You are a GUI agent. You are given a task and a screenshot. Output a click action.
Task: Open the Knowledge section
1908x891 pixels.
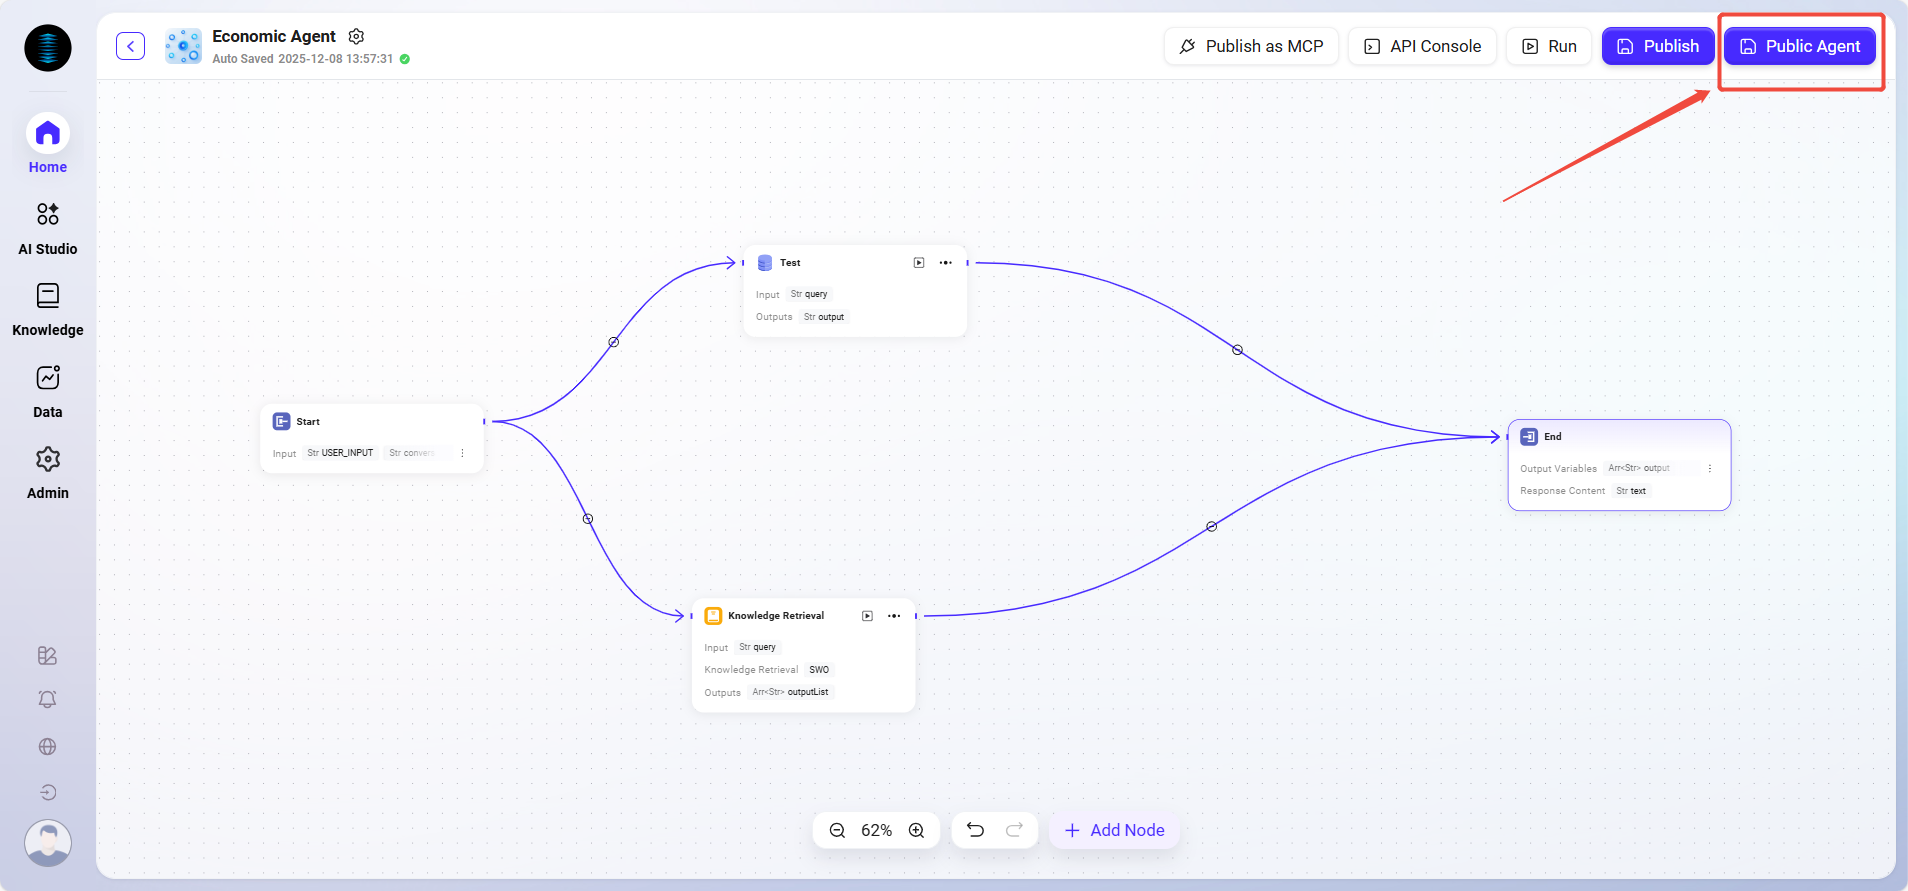[48, 308]
